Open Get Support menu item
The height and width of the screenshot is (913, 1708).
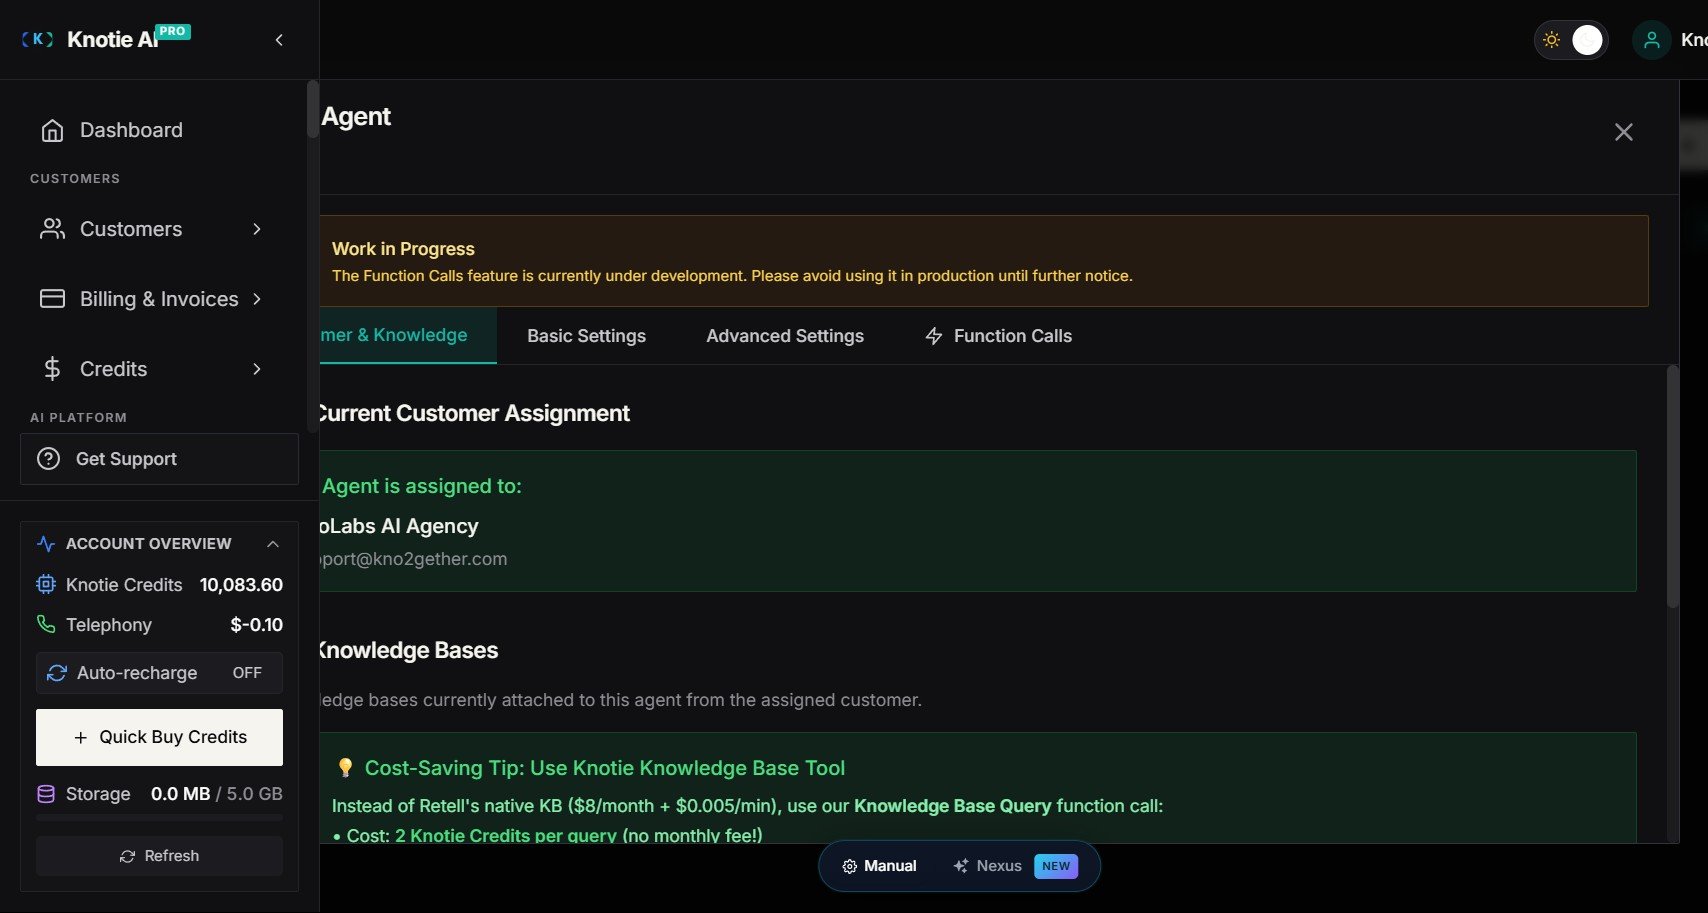[x=160, y=459]
